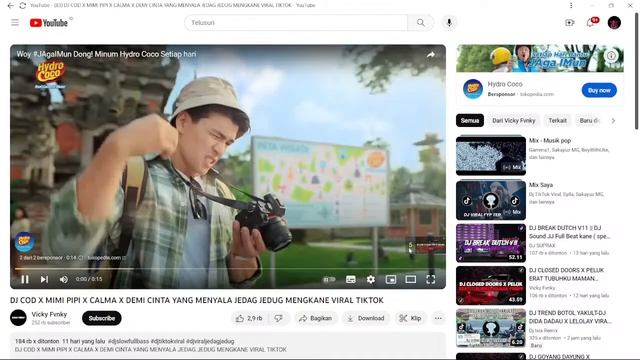This screenshot has width=640, height=360.
Task: Click the Mix - Musik pop title
Action: 550,140
